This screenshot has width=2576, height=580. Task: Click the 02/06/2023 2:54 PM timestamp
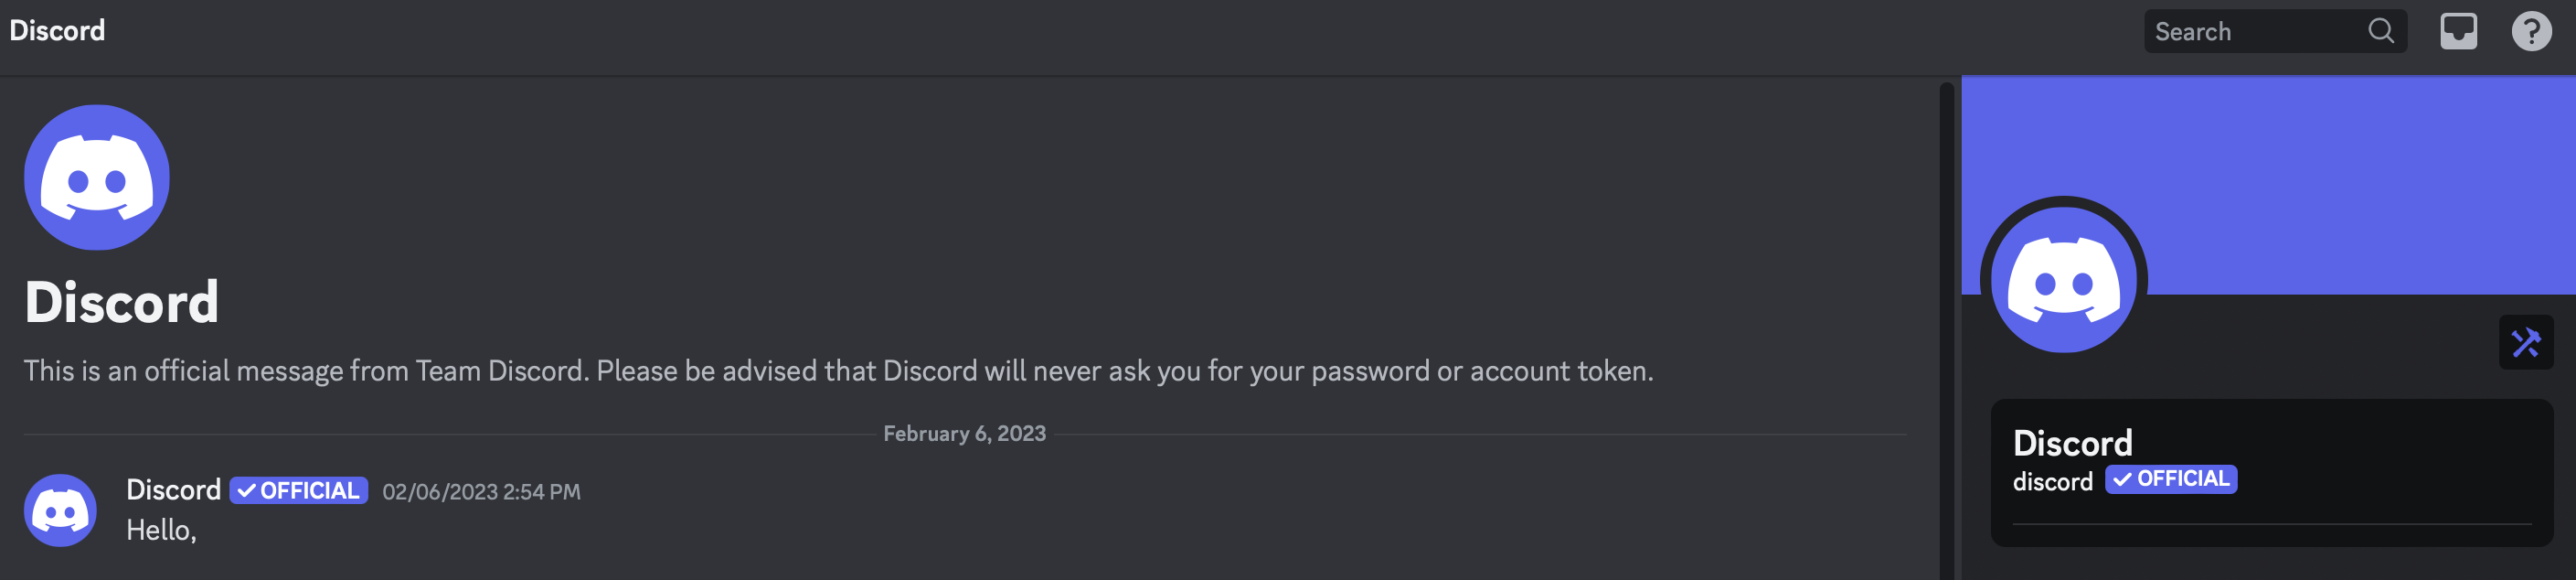(x=481, y=492)
